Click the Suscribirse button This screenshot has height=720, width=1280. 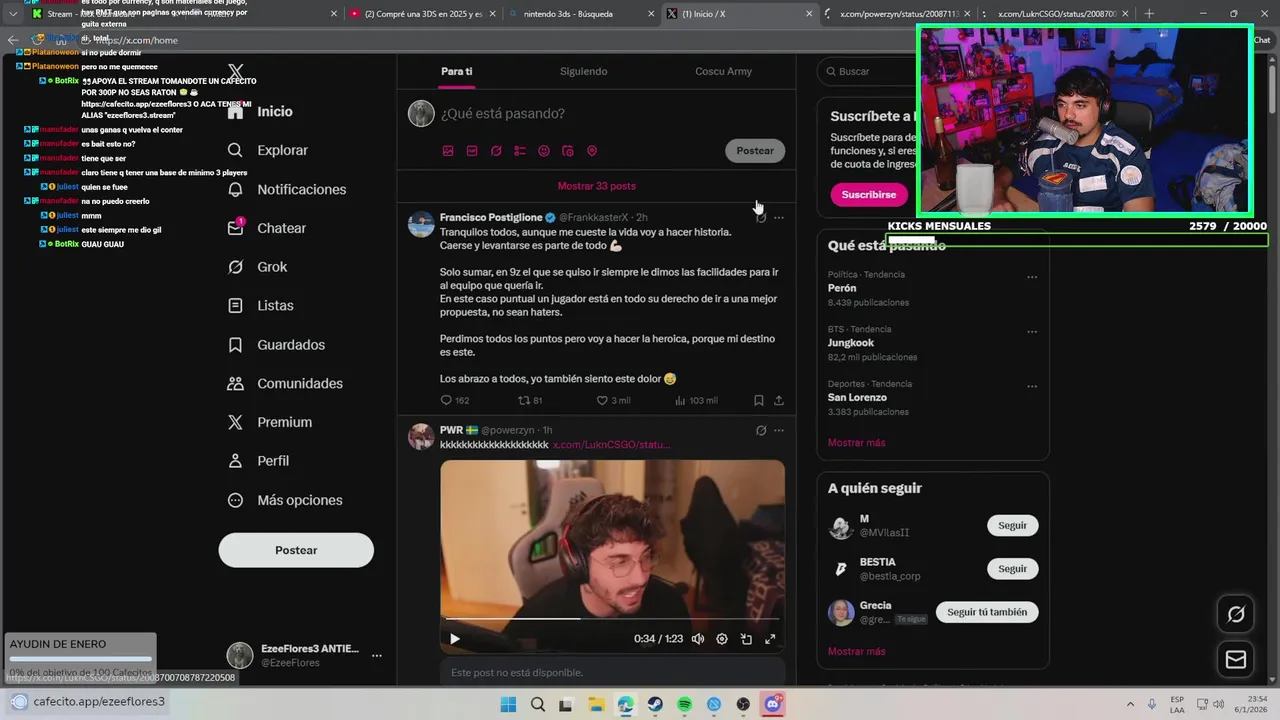coord(868,194)
